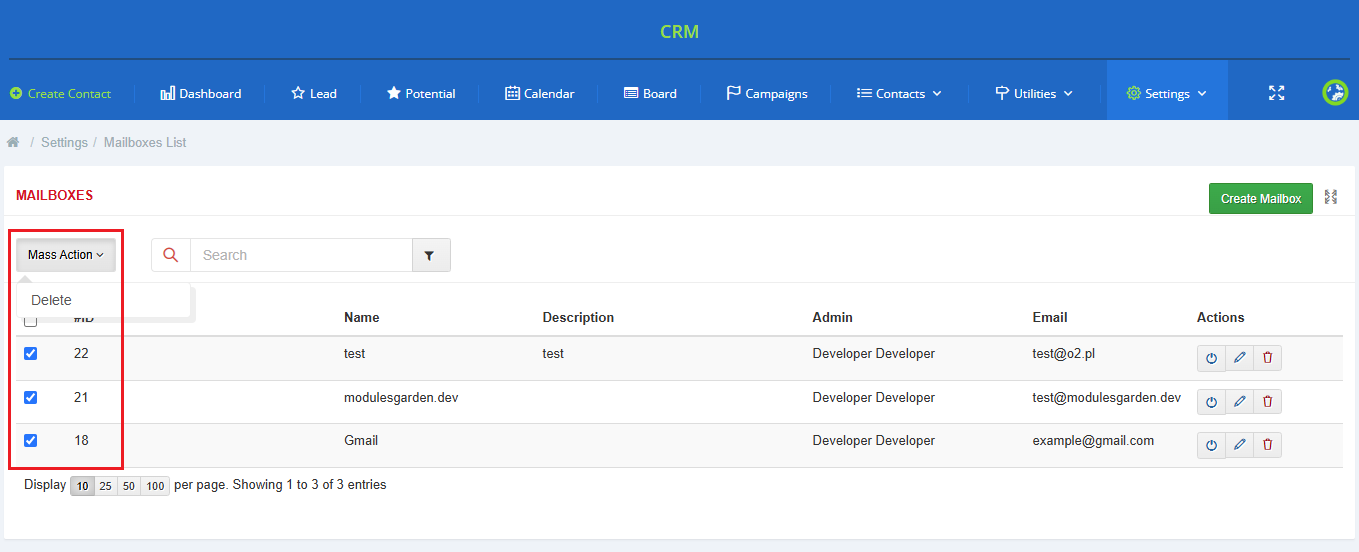The height and width of the screenshot is (552, 1359).
Task: Open the user avatar globe icon
Action: point(1335,93)
